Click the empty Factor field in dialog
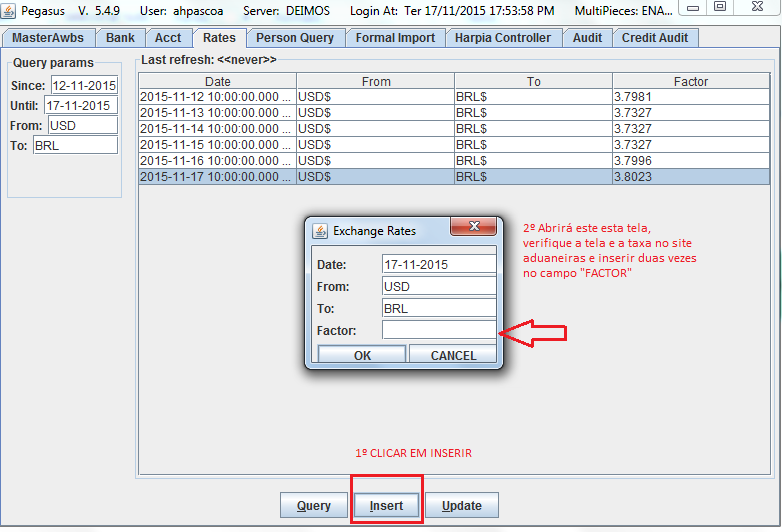The width and height of the screenshot is (782, 532). pyautogui.click(x=439, y=330)
